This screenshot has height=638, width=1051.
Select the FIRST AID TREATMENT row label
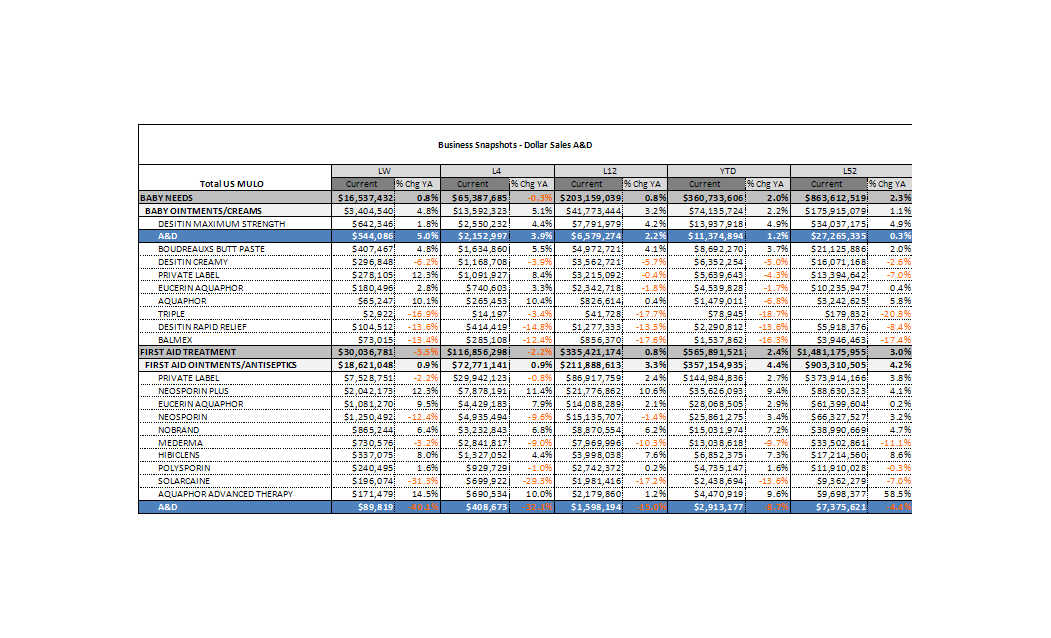click(188, 352)
